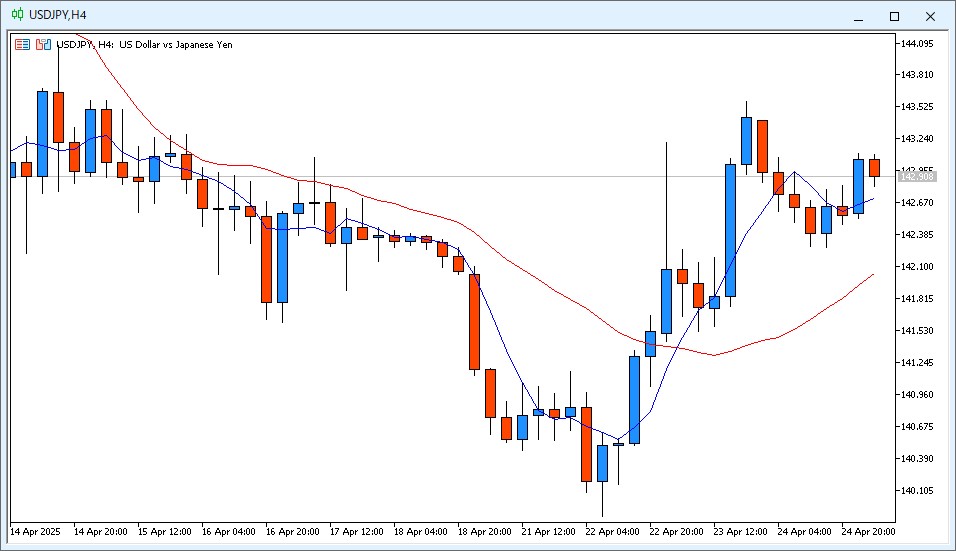Click the '17 Apr 12:00' time axis label
The width and height of the screenshot is (956, 551).
tap(357, 531)
